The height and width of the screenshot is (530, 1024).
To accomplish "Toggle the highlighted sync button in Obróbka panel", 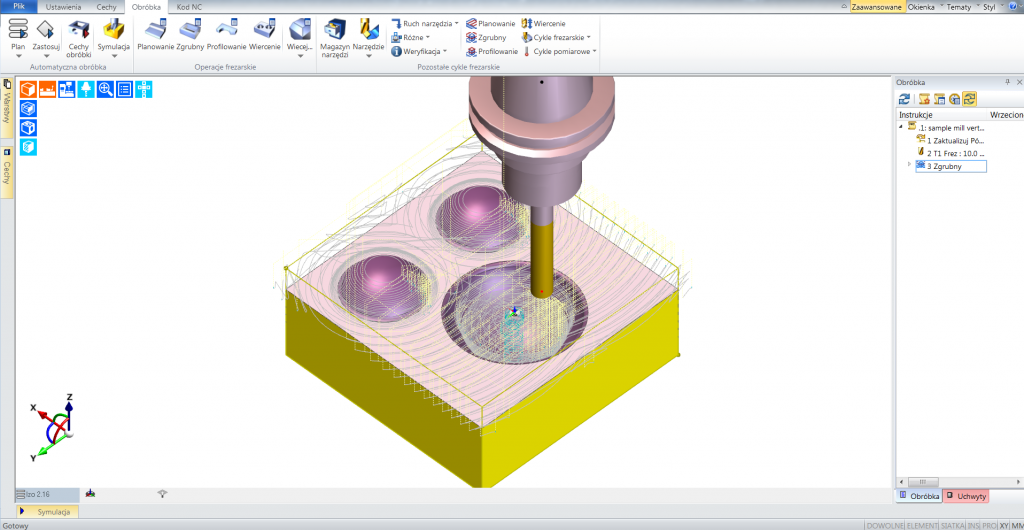I will pyautogui.click(x=970, y=98).
